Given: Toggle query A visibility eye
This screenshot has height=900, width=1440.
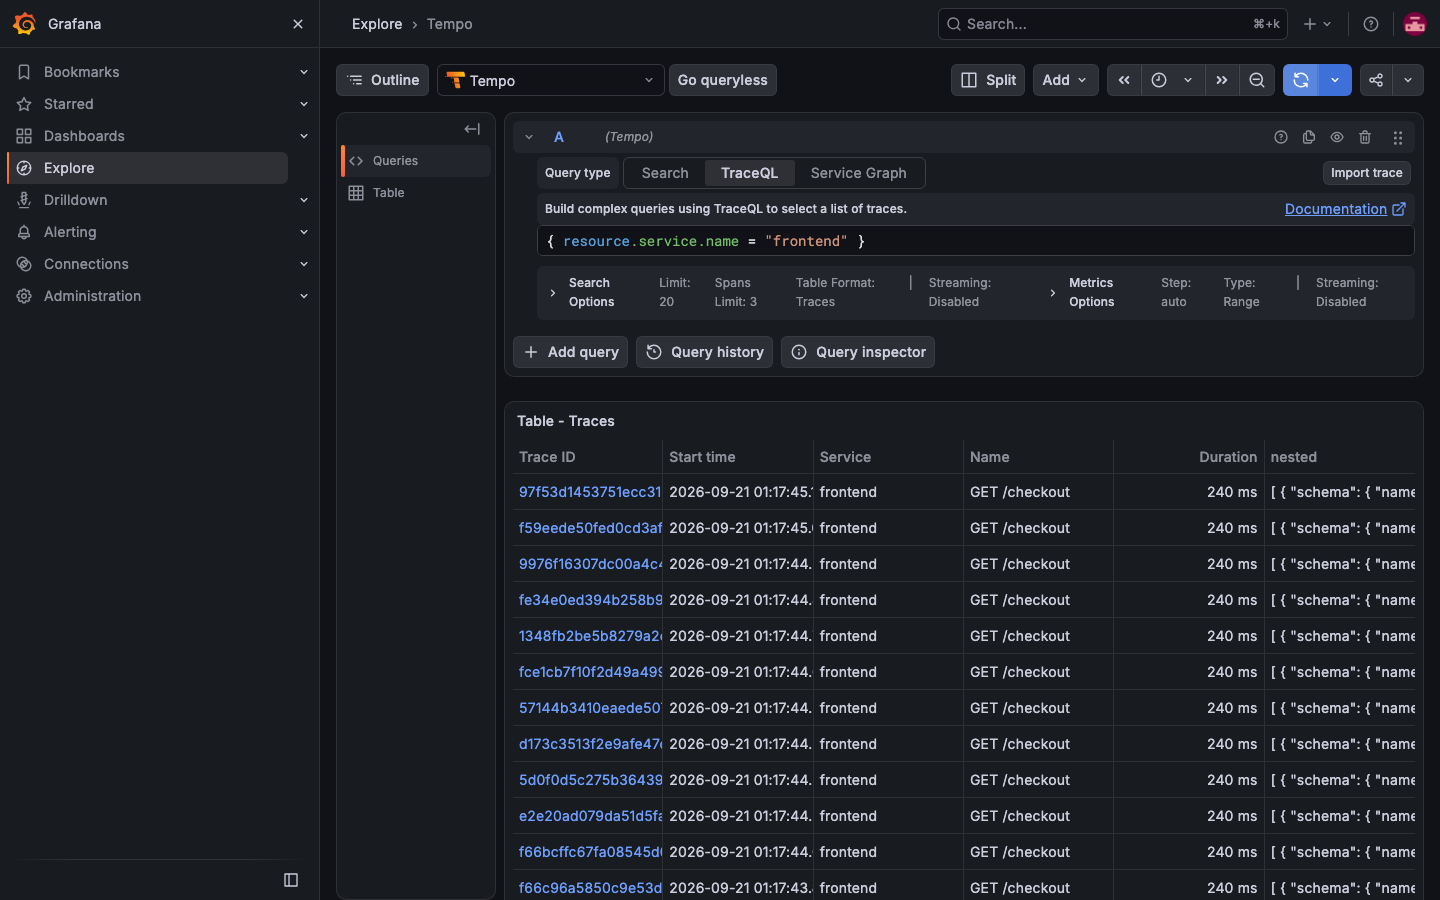Looking at the screenshot, I should [1337, 137].
